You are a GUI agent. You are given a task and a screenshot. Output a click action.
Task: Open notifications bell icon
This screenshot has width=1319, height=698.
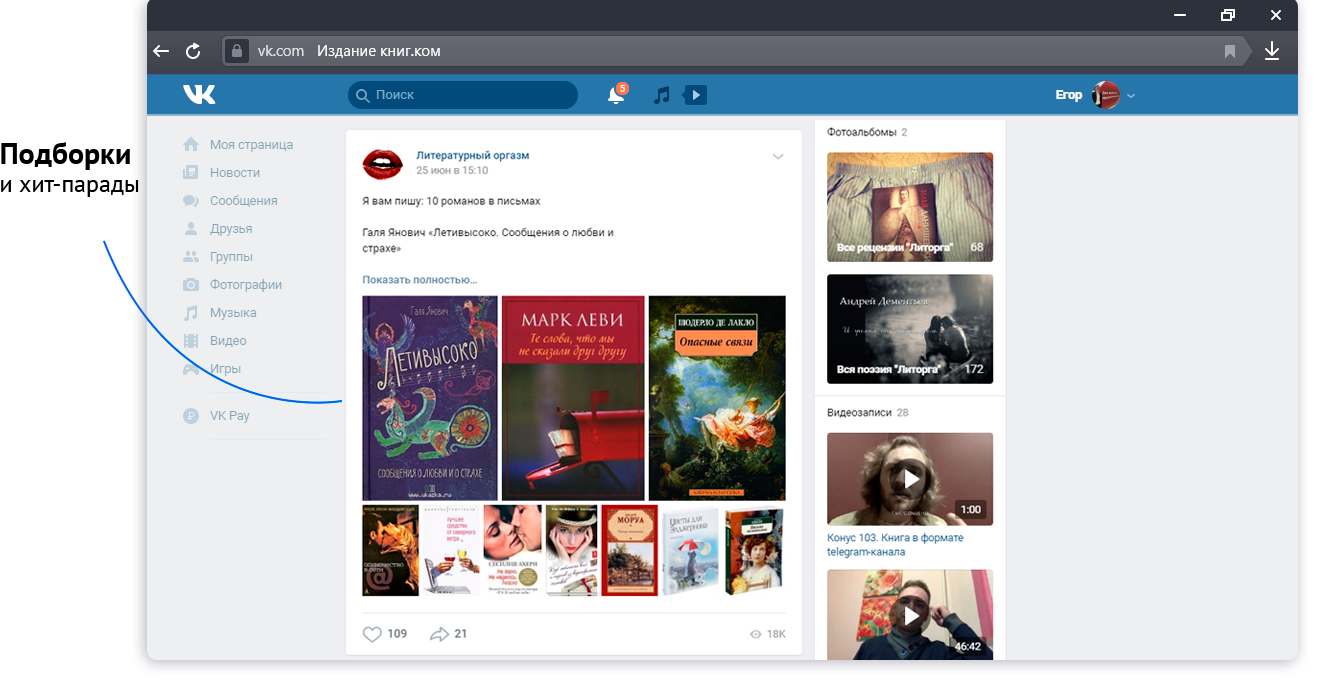(616, 95)
